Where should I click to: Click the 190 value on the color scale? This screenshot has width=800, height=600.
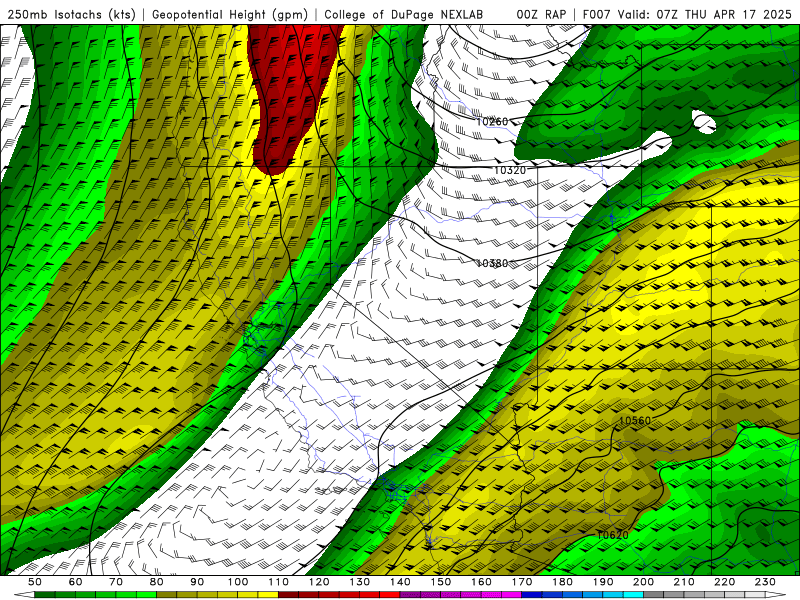pyautogui.click(x=603, y=582)
